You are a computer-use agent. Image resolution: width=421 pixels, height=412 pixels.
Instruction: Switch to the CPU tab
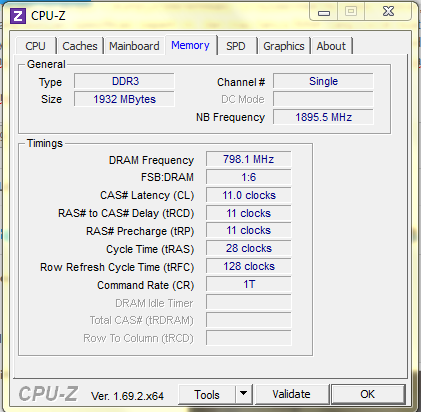(35, 46)
